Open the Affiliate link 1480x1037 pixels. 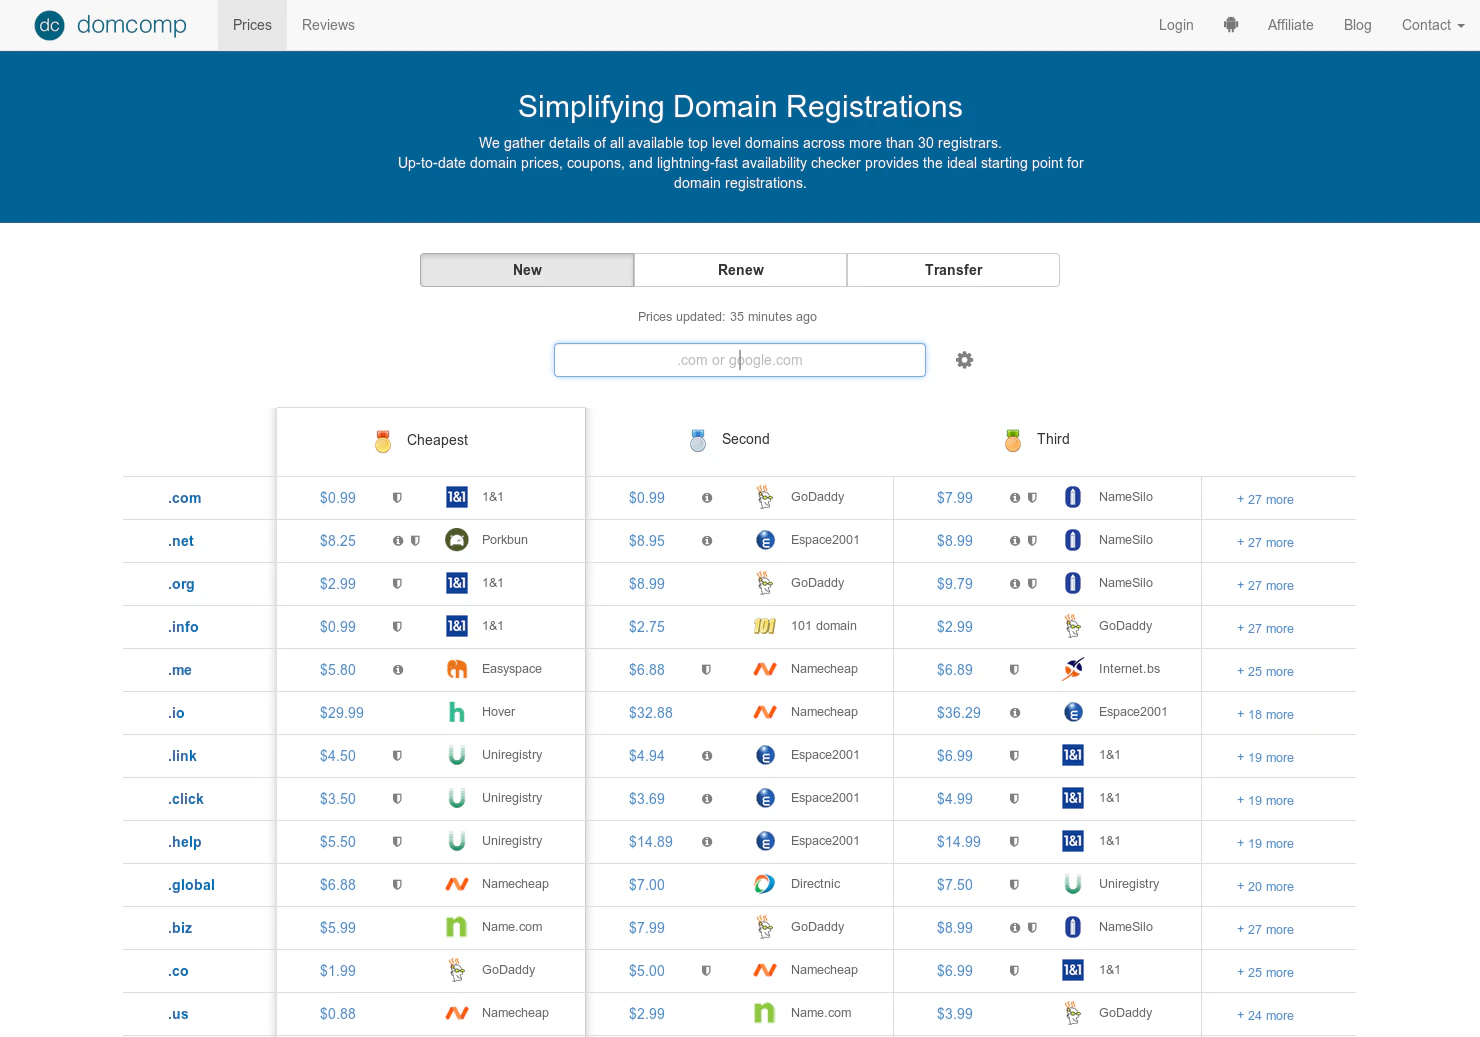(1290, 25)
